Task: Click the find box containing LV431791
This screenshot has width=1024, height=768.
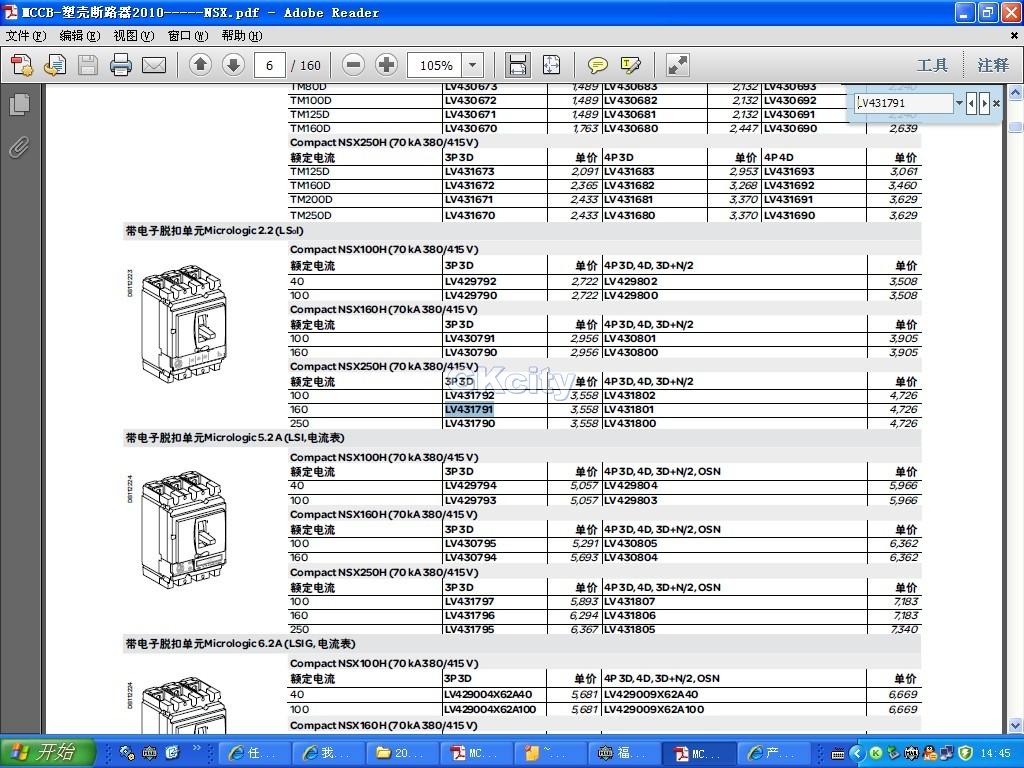Action: click(904, 103)
